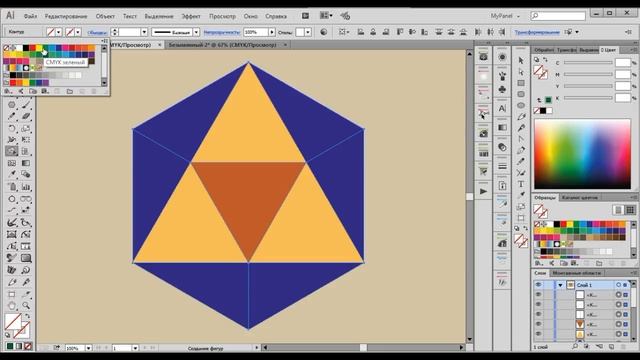640x360 pixels.
Task: Set paint mode to None at toolbox bottom
Action: pyautogui.click(x=28, y=347)
